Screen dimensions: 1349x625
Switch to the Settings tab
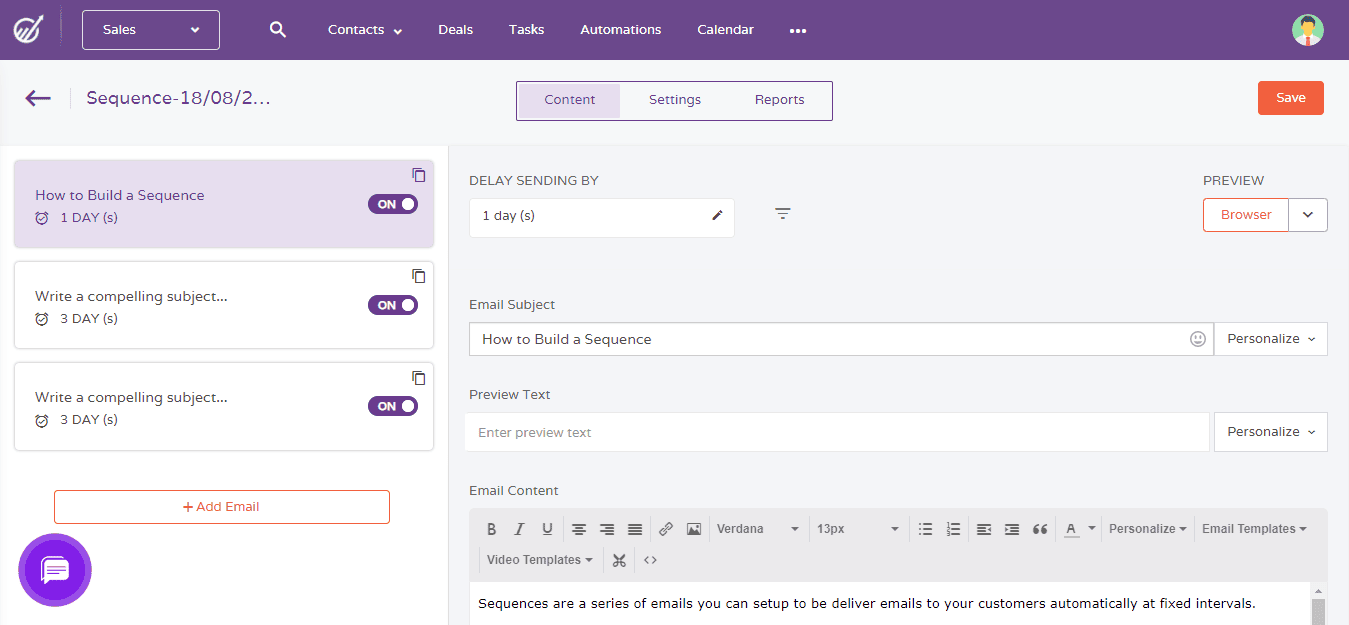pos(674,100)
